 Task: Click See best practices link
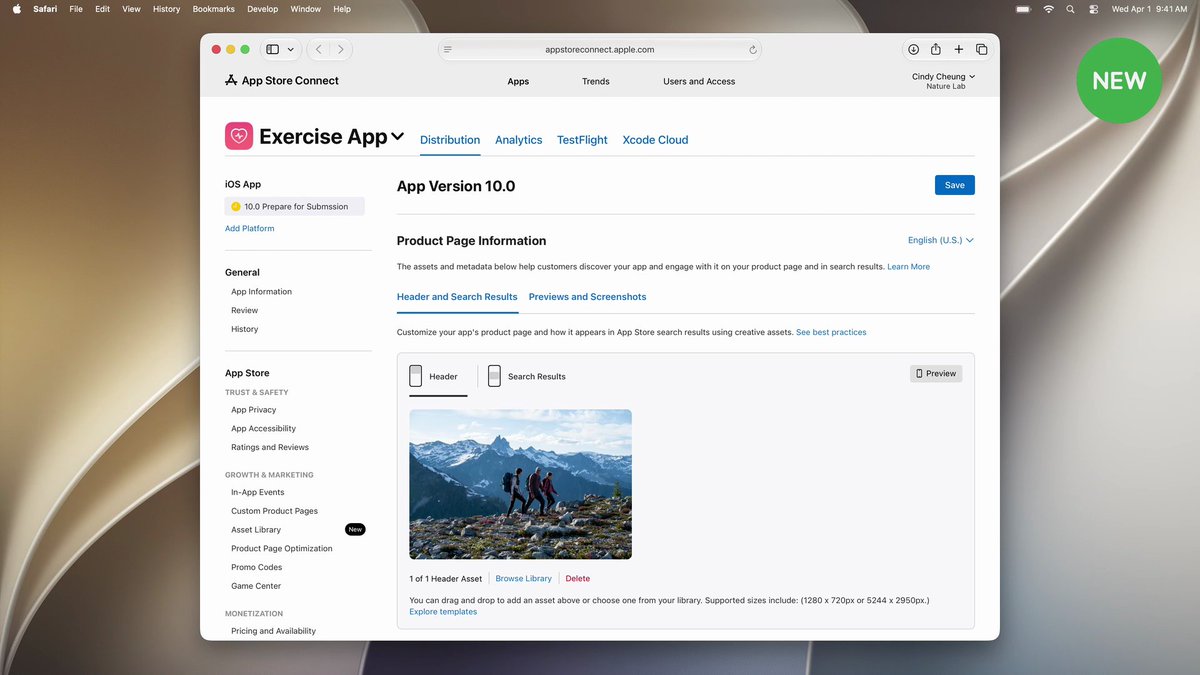point(831,332)
